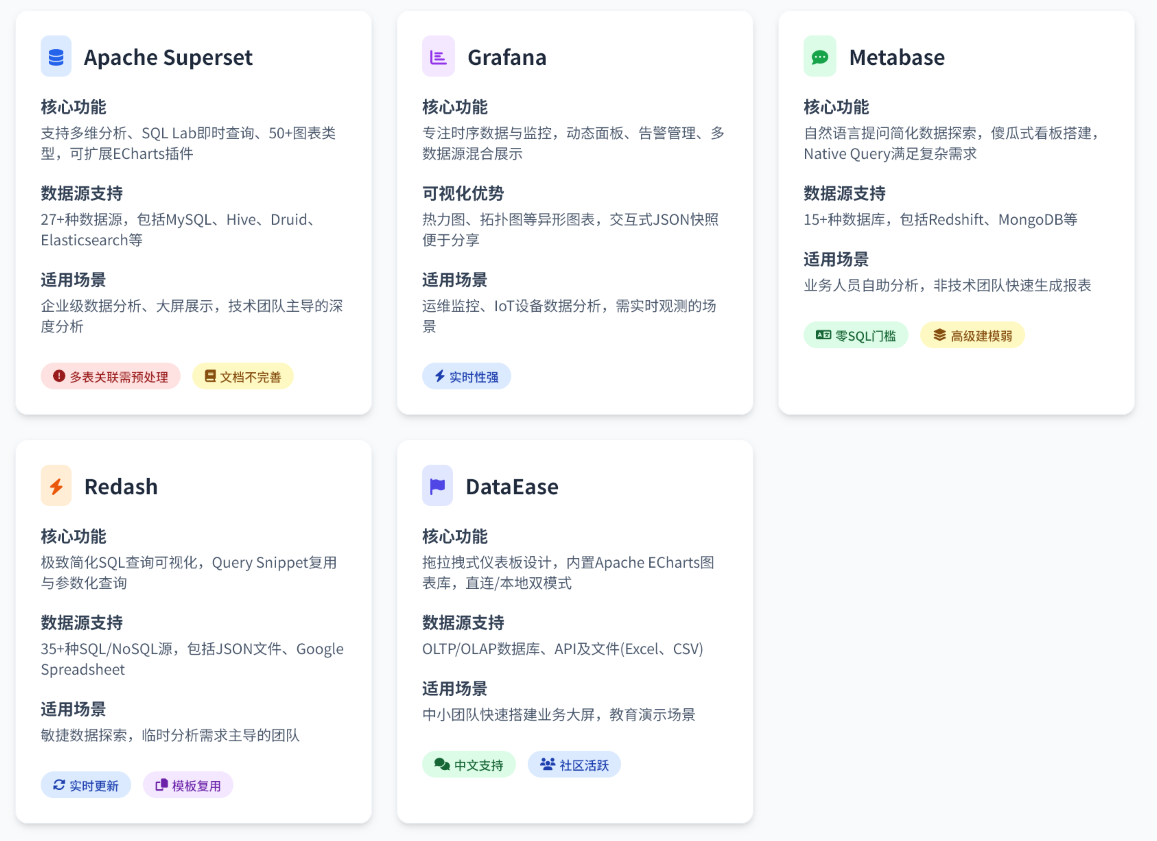Click 数据源支持 heading in Apache Superset card
The width and height of the screenshot is (1157, 841).
[81, 193]
